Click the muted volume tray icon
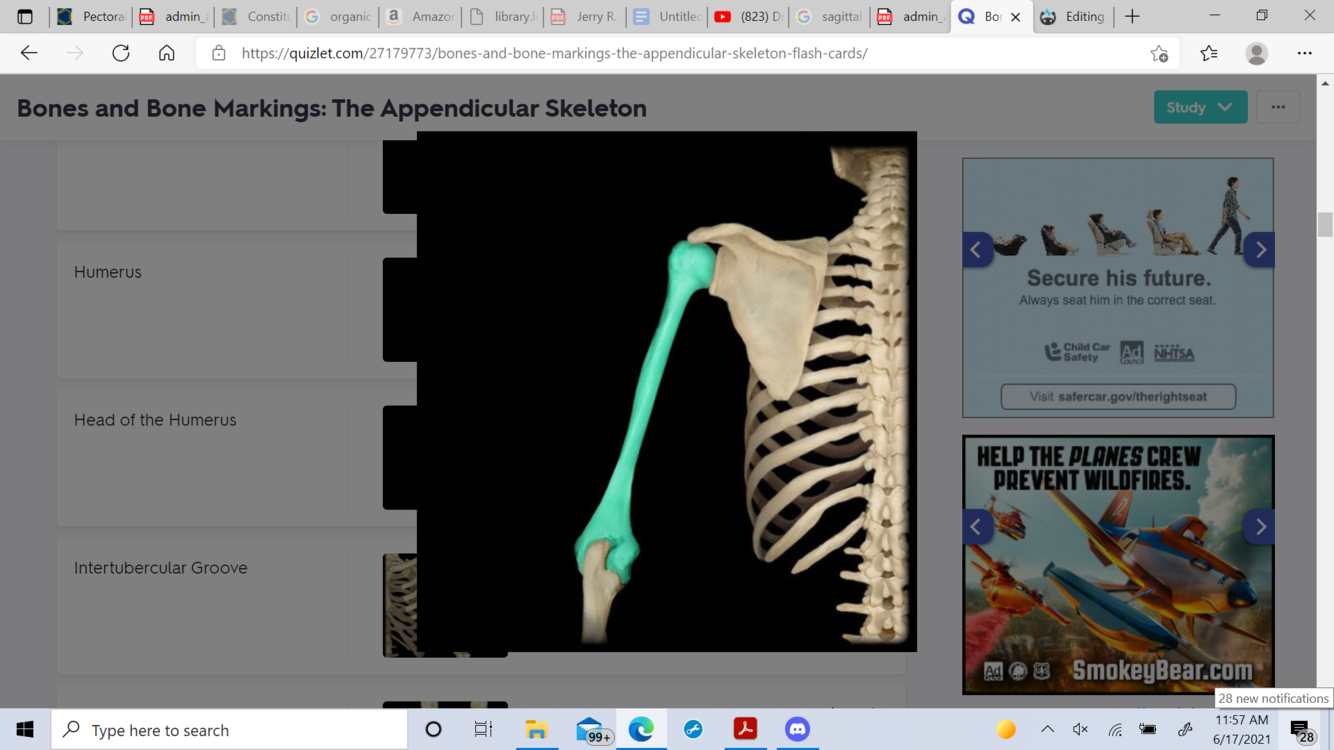Image resolution: width=1334 pixels, height=750 pixels. (x=1080, y=730)
